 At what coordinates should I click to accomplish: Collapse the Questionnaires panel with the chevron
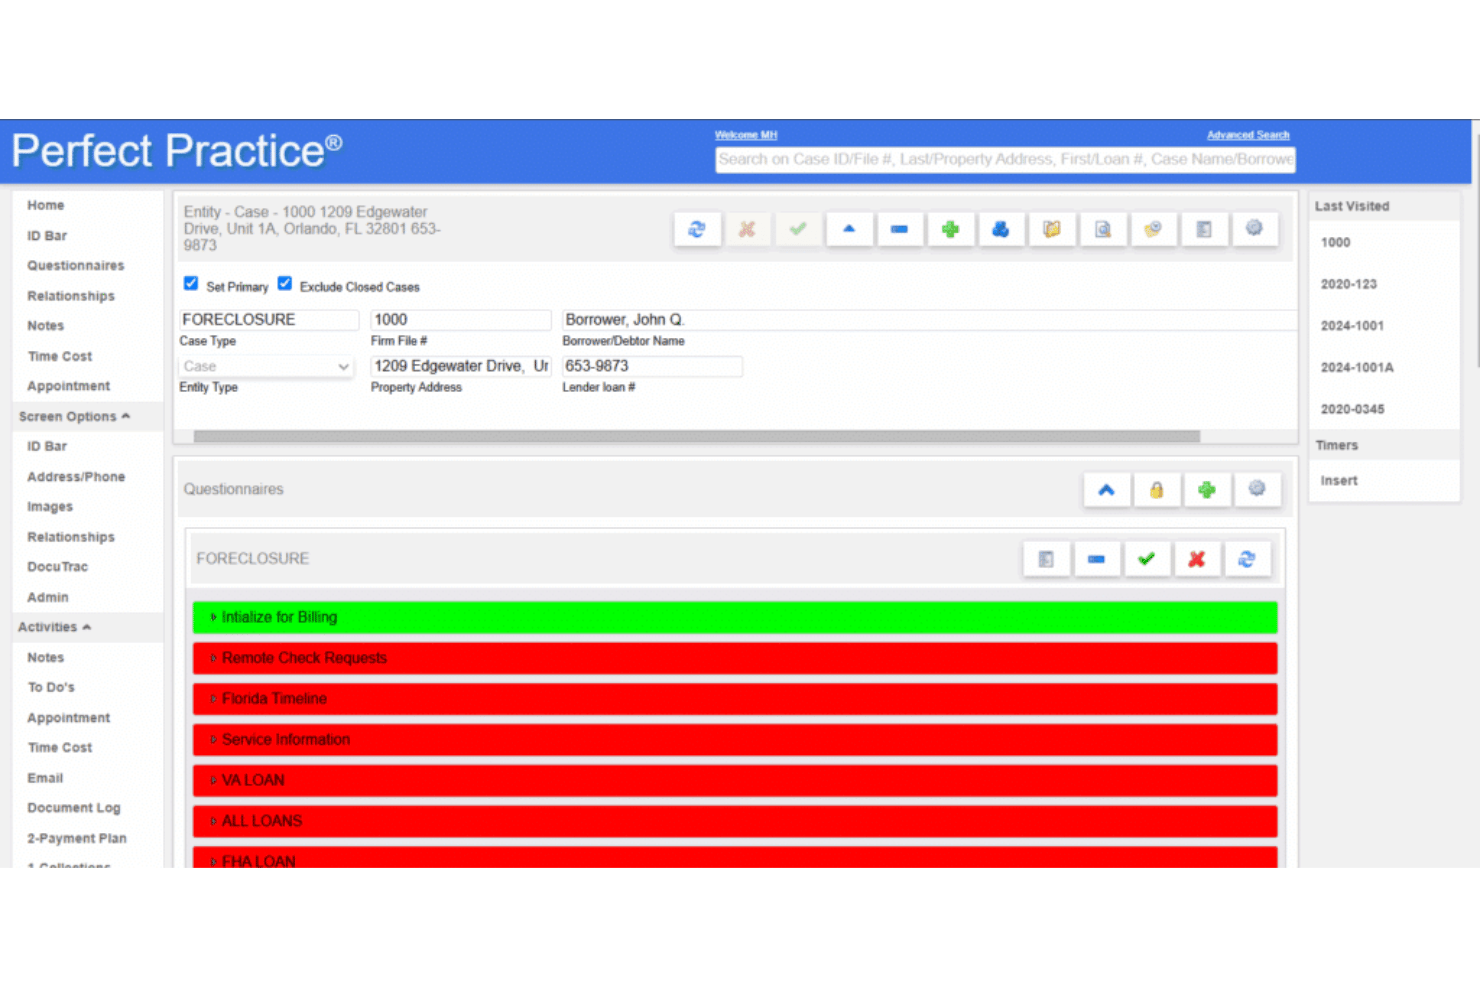(x=1106, y=490)
